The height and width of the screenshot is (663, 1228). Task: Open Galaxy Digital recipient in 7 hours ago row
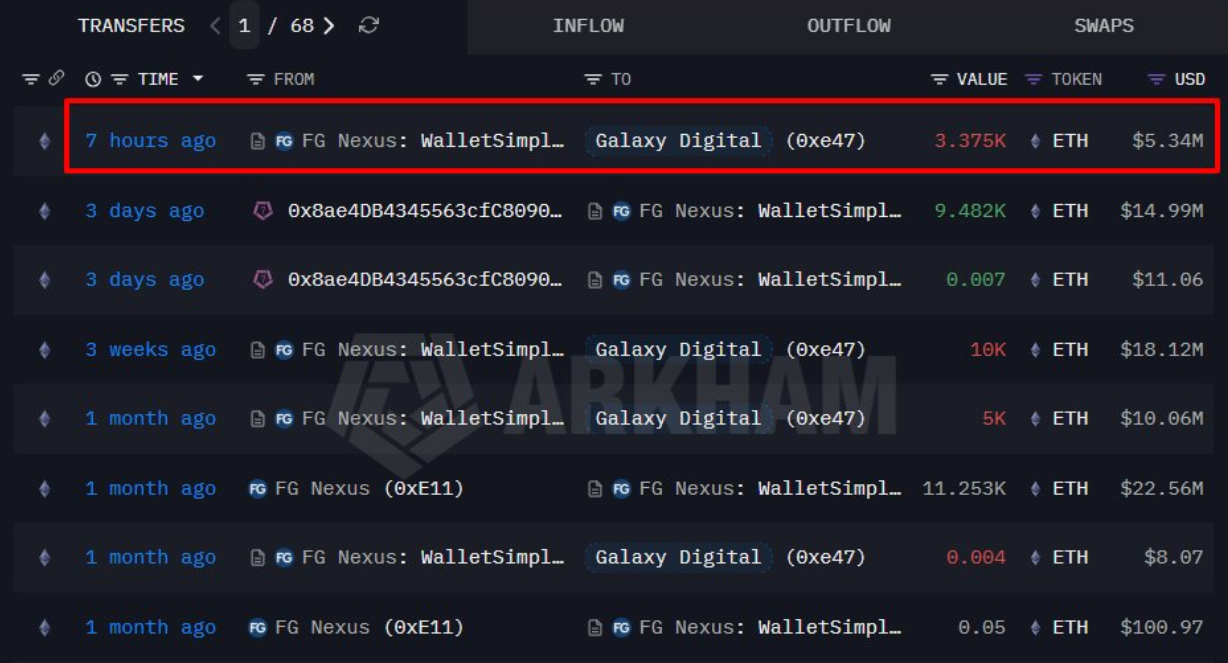pyautogui.click(x=678, y=141)
